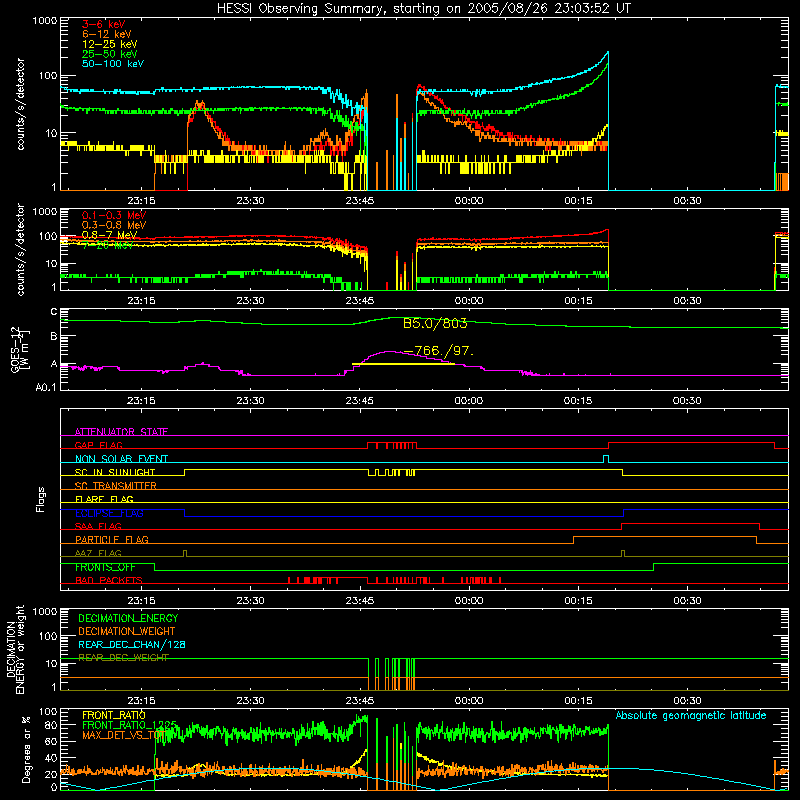Screen dimensions: 800x800
Task: Click the 'Degrees or %' axis label
Action: pos(26,749)
